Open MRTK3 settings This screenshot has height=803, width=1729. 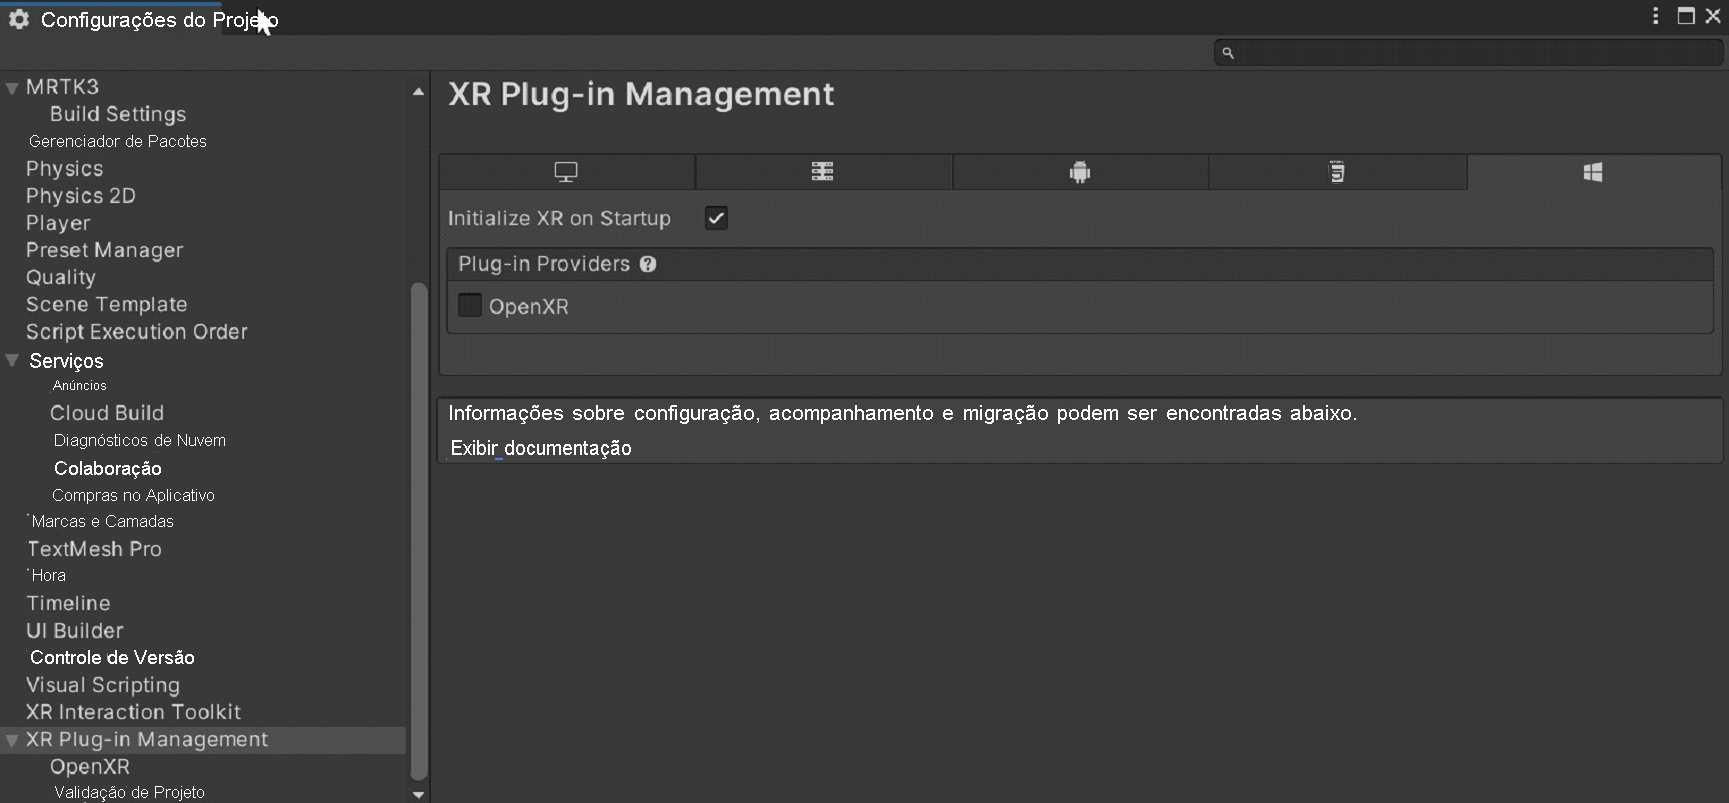click(62, 87)
